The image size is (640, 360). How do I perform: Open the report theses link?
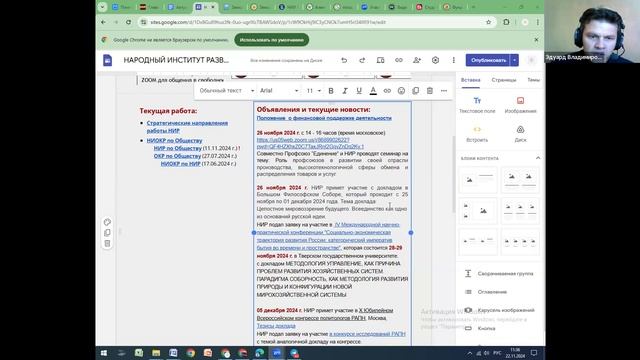pos(276,326)
